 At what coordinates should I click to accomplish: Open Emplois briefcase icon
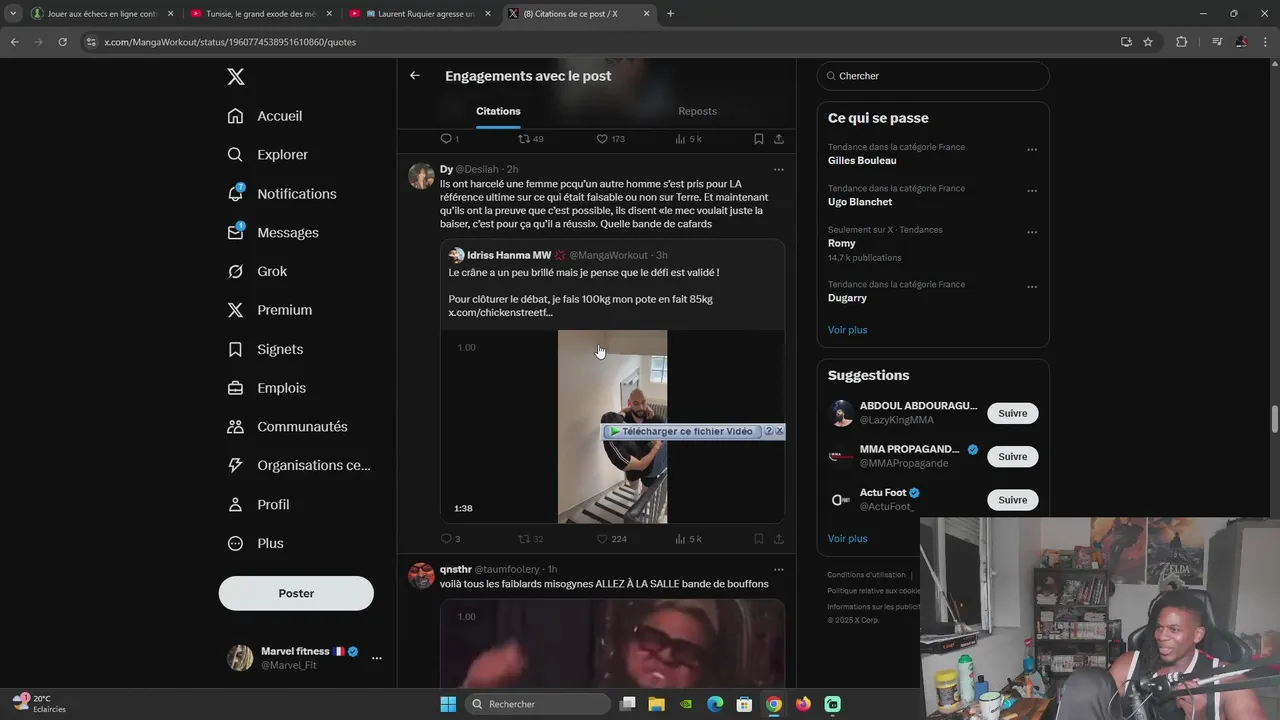tap(235, 388)
